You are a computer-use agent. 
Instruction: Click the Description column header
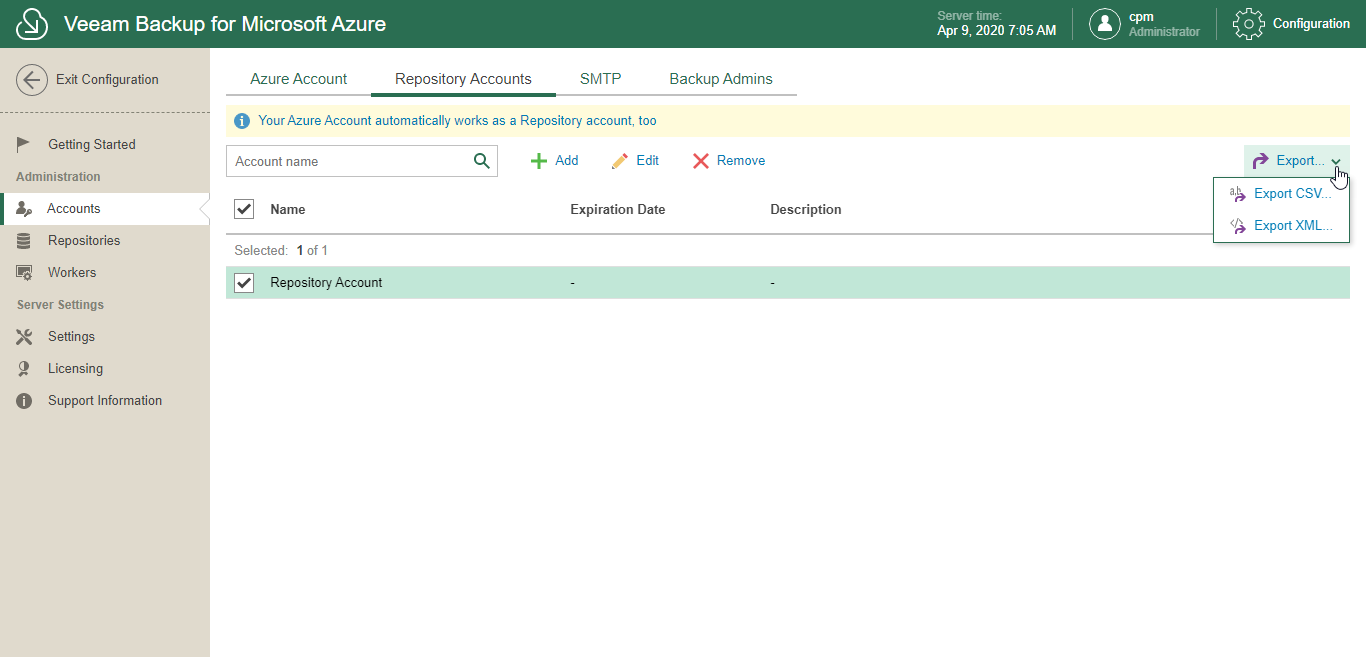point(806,210)
